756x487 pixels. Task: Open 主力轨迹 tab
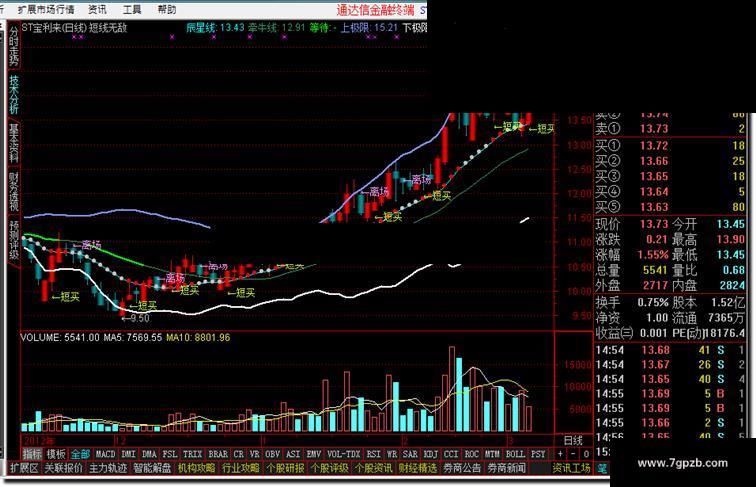tap(108, 468)
